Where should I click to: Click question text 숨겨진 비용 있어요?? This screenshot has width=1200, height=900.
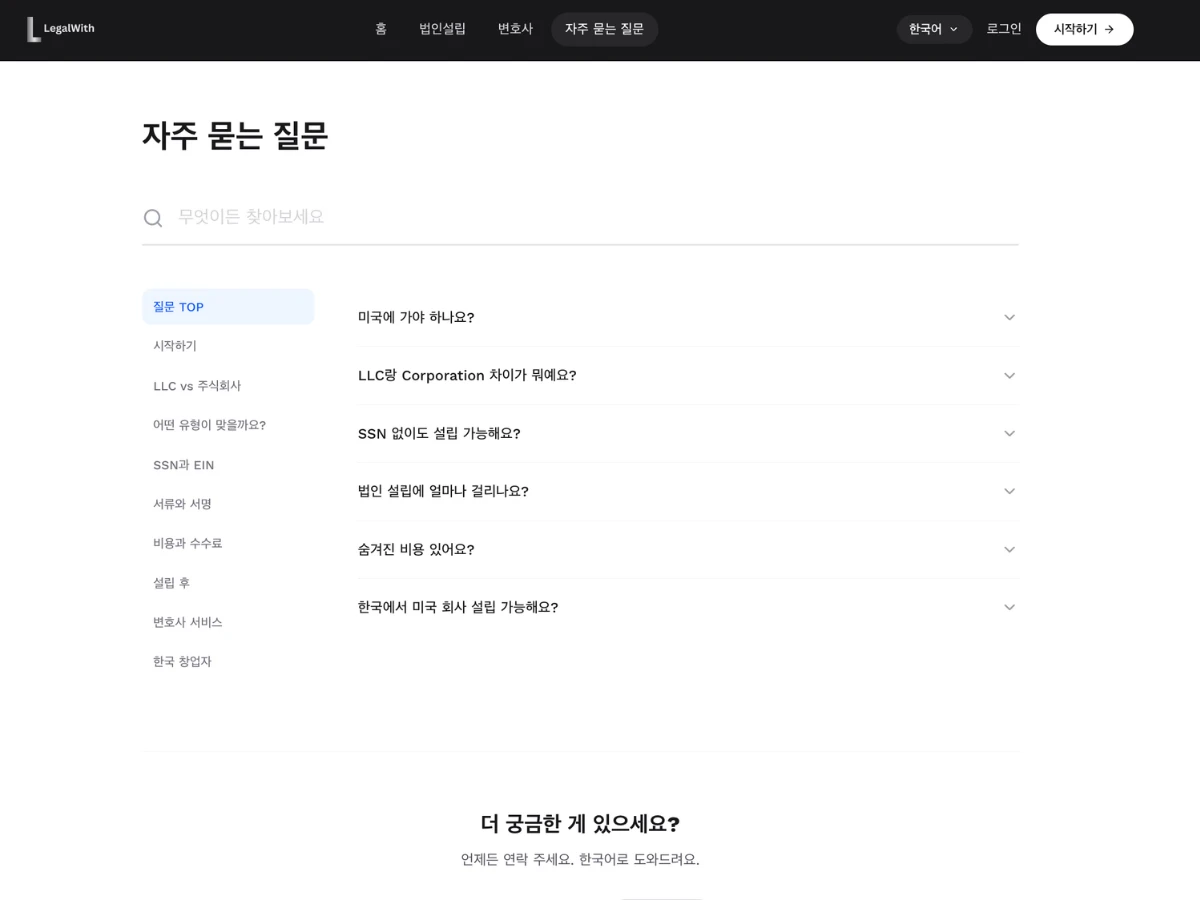416,549
